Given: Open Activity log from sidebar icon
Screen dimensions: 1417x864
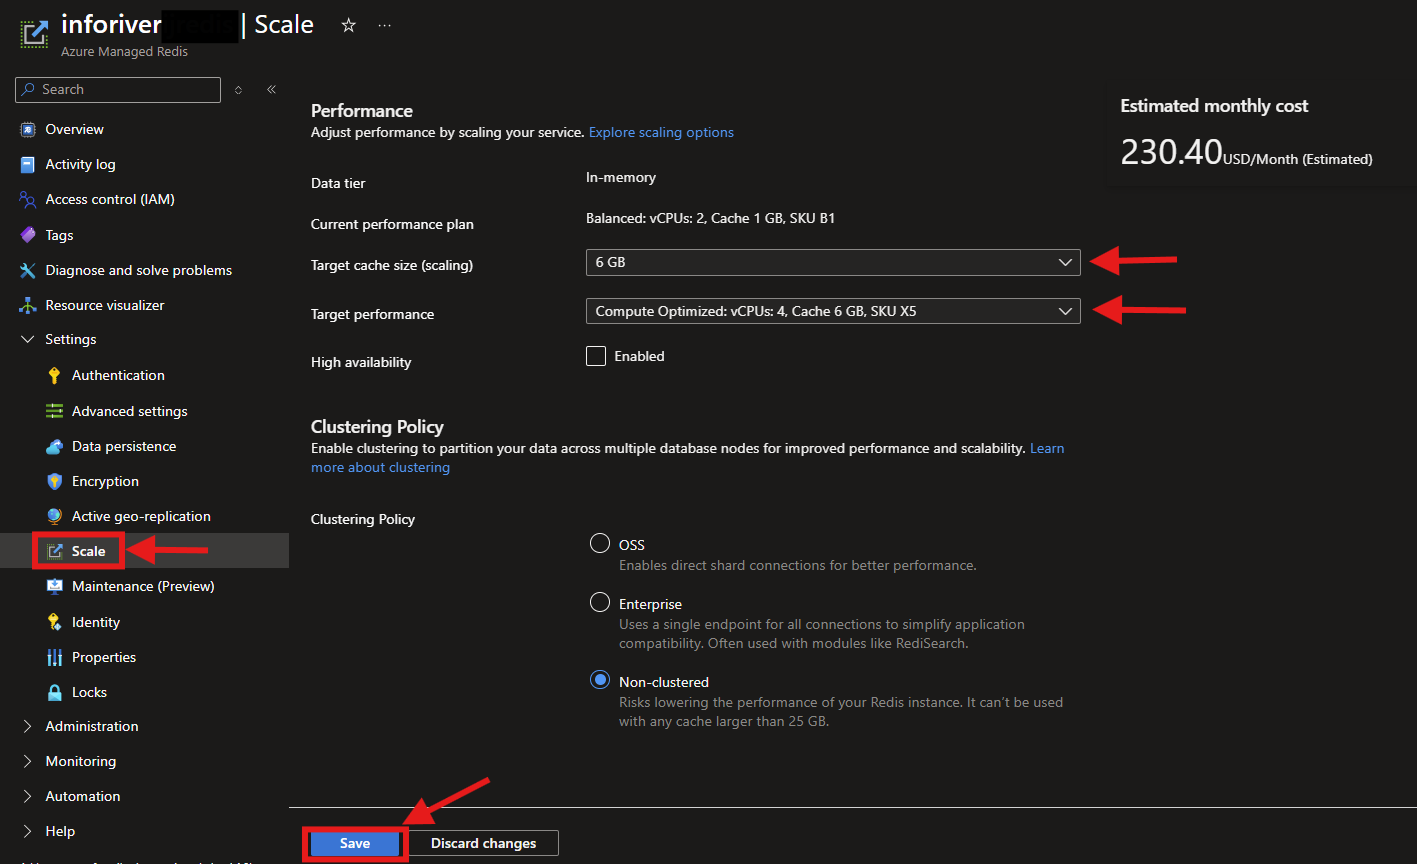Looking at the screenshot, I should (28, 165).
